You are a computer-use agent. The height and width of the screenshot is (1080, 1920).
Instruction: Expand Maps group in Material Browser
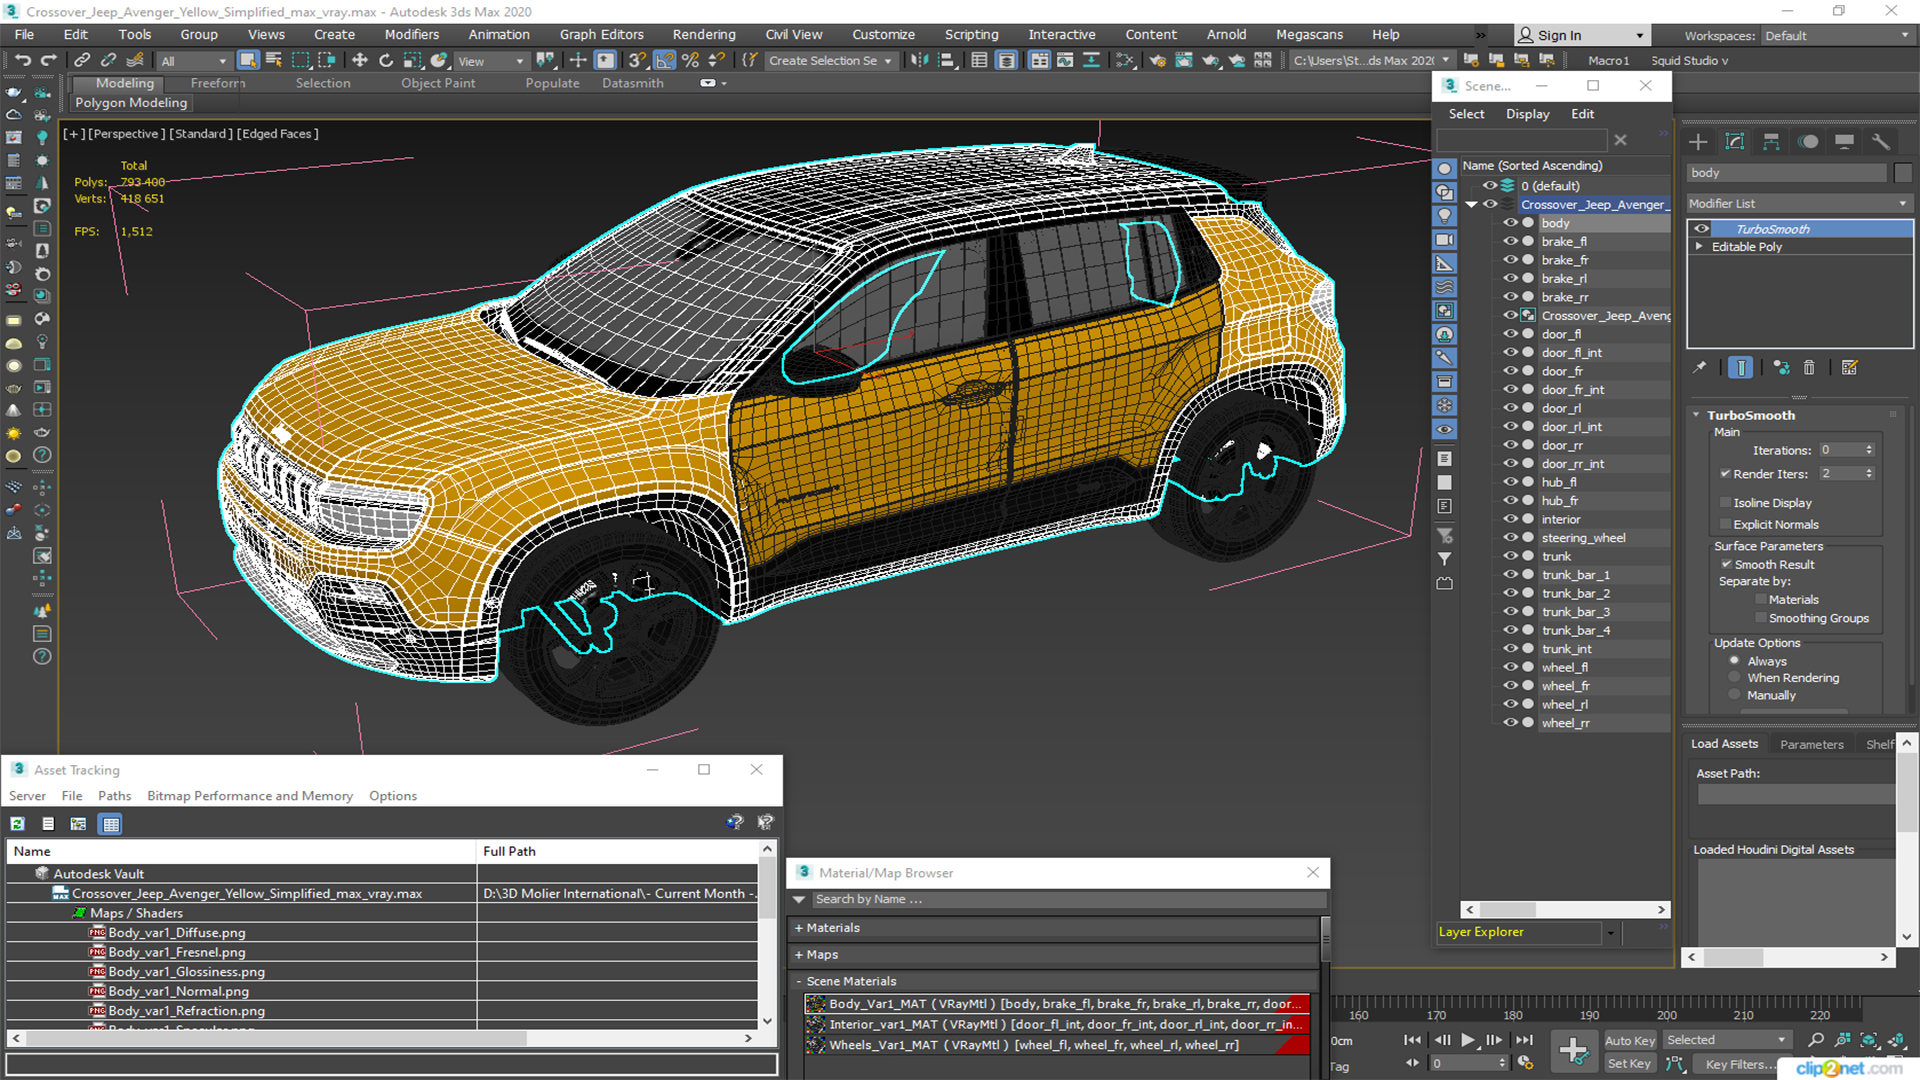[799, 955]
